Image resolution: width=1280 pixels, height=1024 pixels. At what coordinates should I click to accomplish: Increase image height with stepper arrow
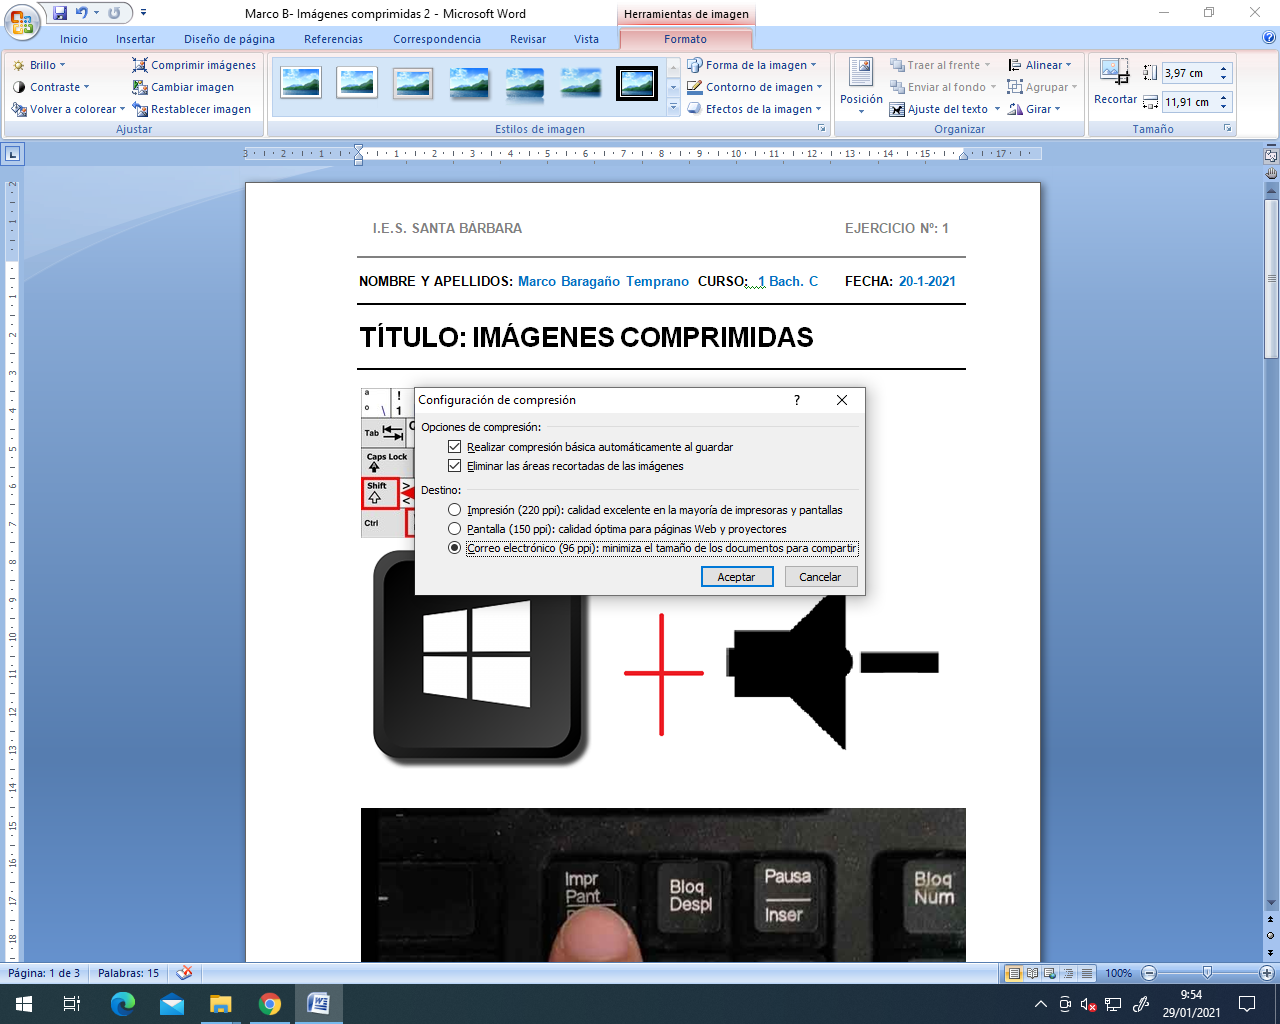pos(1224,69)
